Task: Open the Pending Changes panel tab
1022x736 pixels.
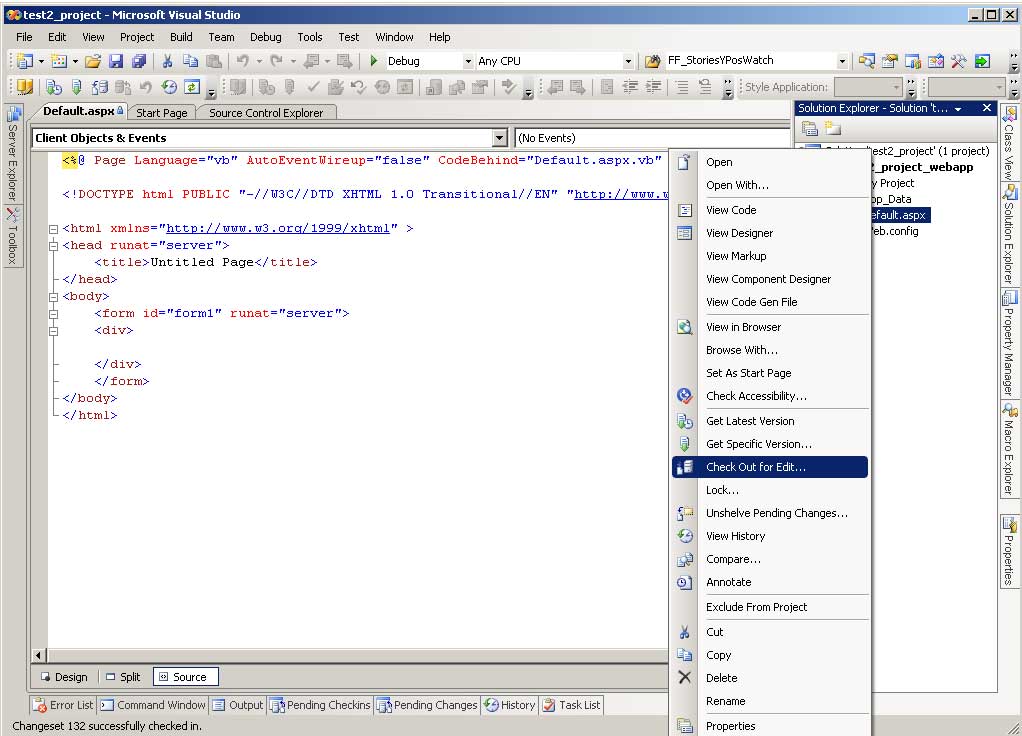Action: [x=427, y=705]
